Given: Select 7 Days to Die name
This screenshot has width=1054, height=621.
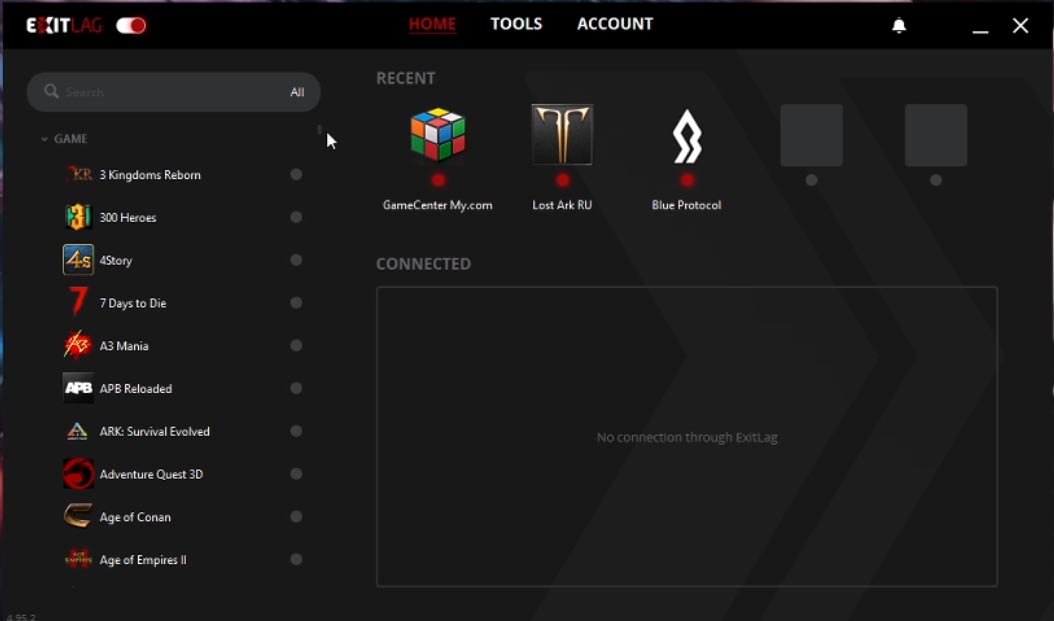Looking at the screenshot, I should coord(133,303).
